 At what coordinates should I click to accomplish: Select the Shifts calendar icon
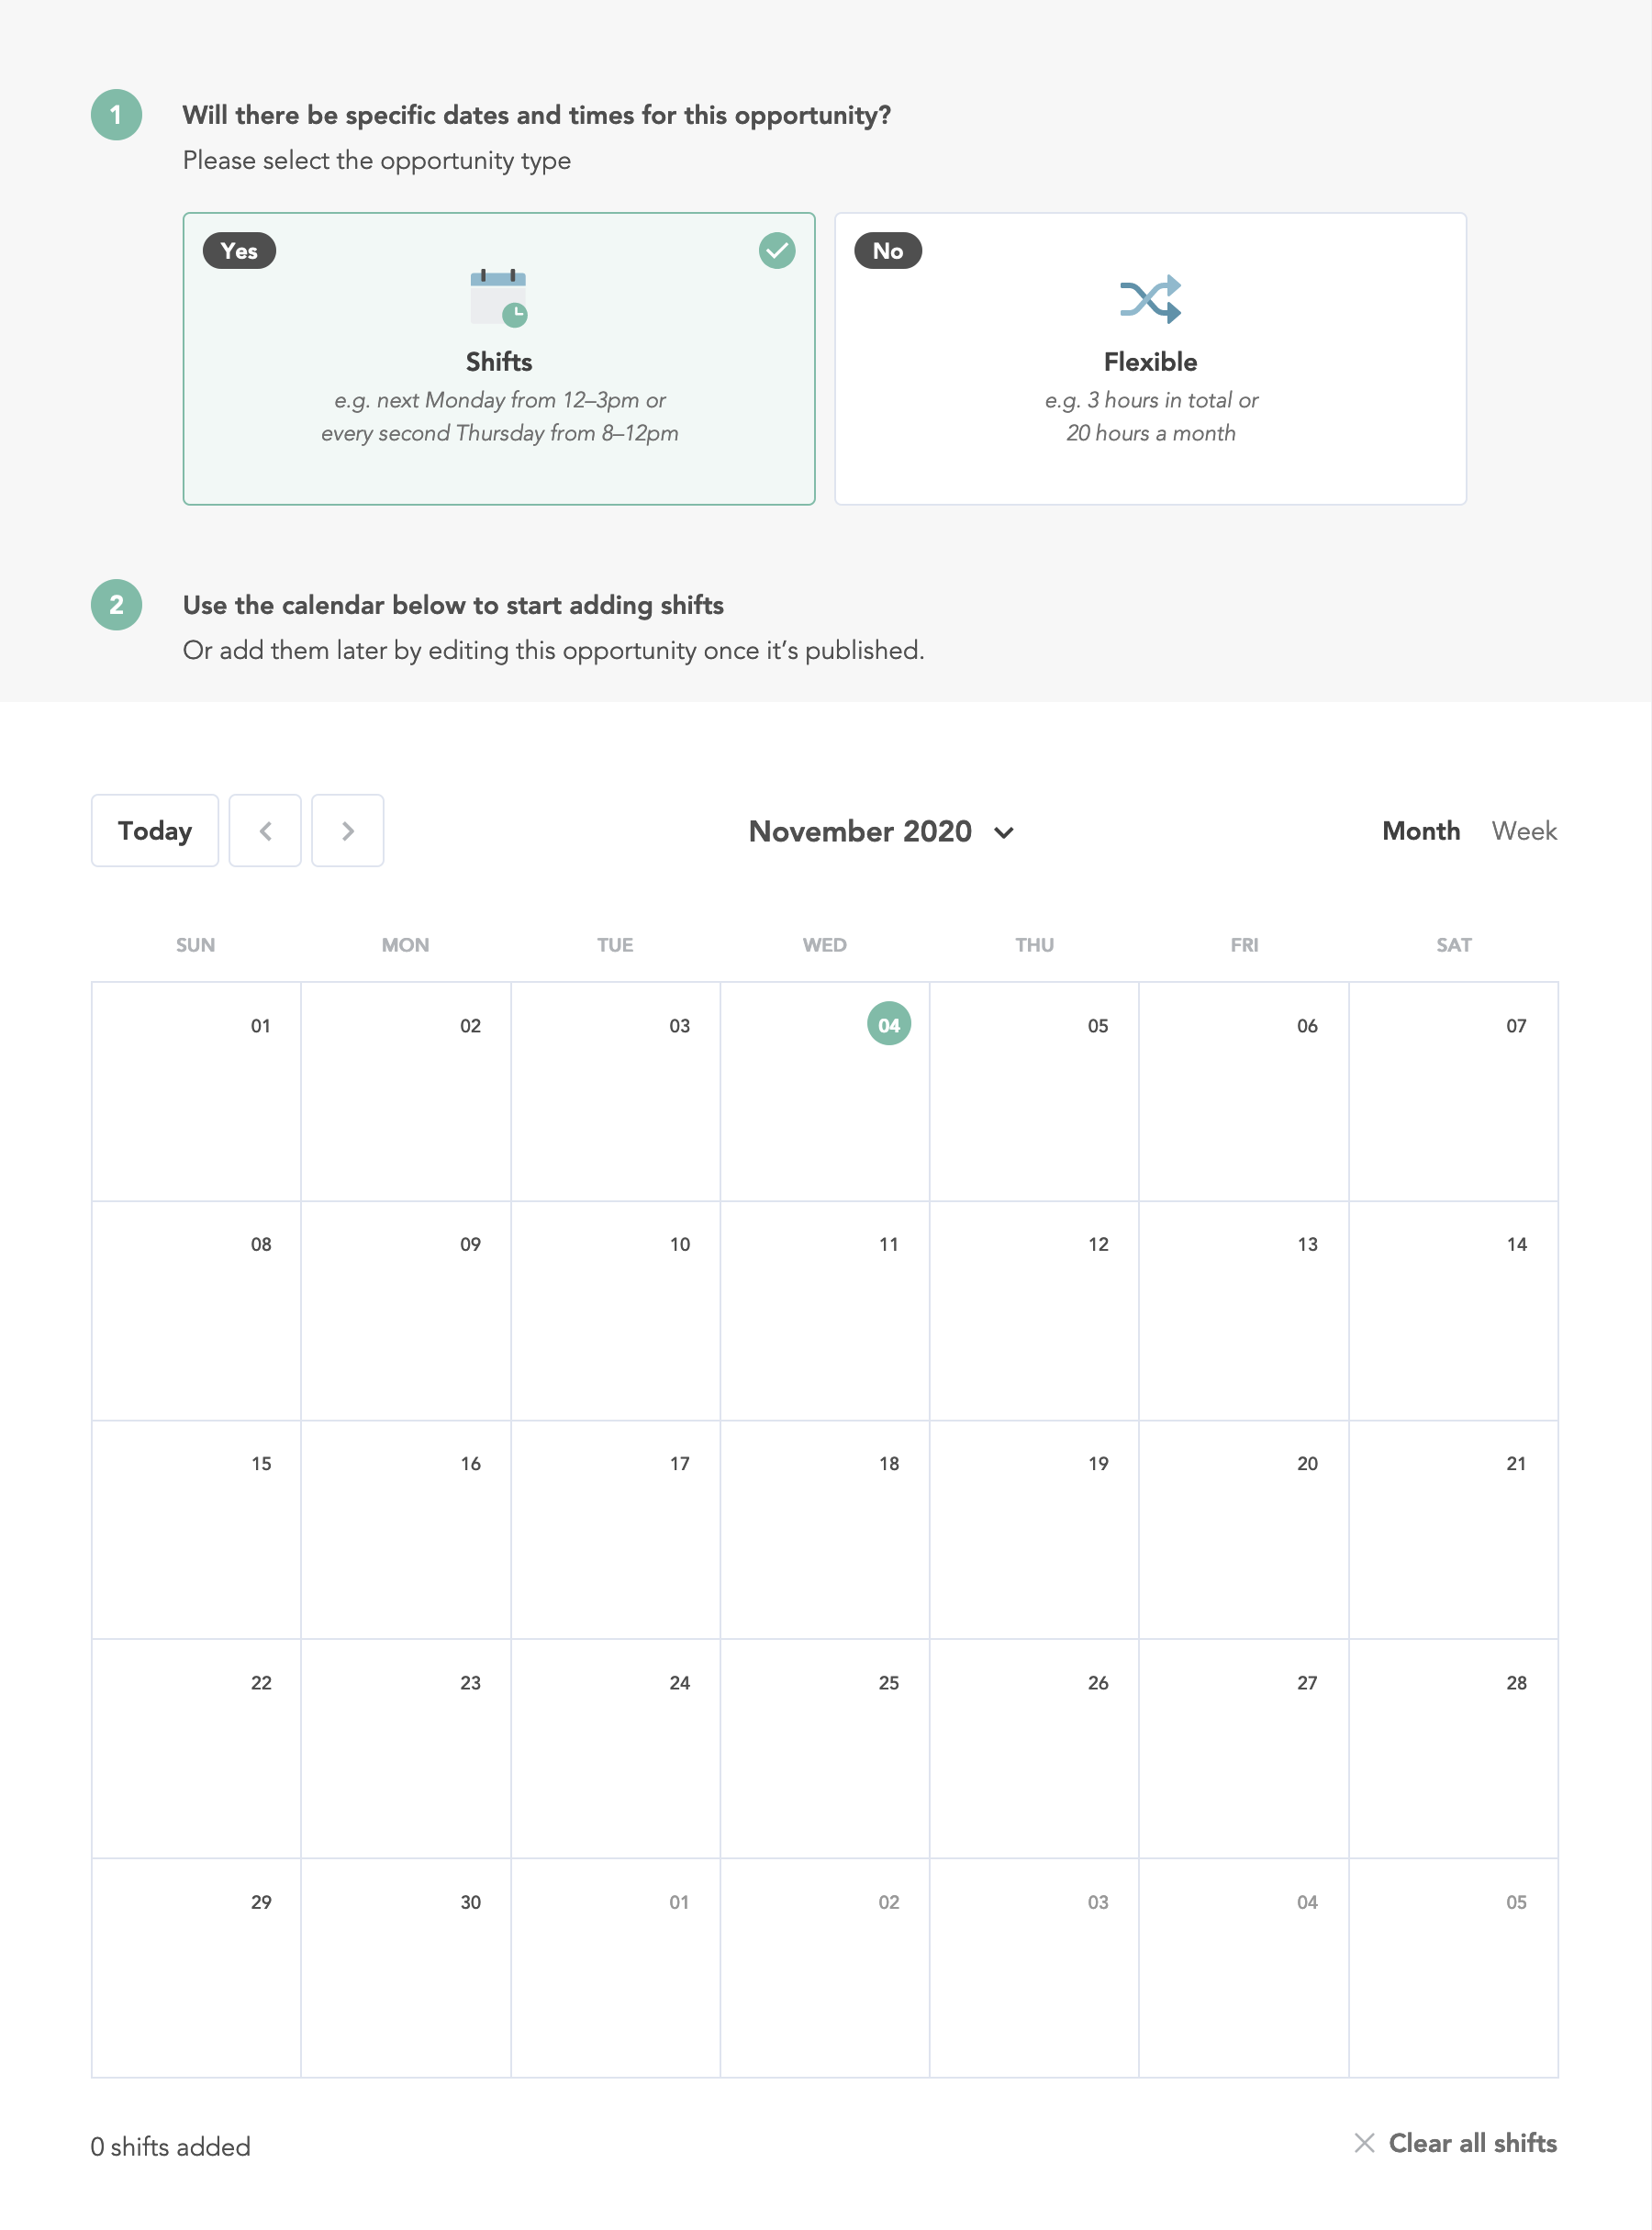[499, 297]
